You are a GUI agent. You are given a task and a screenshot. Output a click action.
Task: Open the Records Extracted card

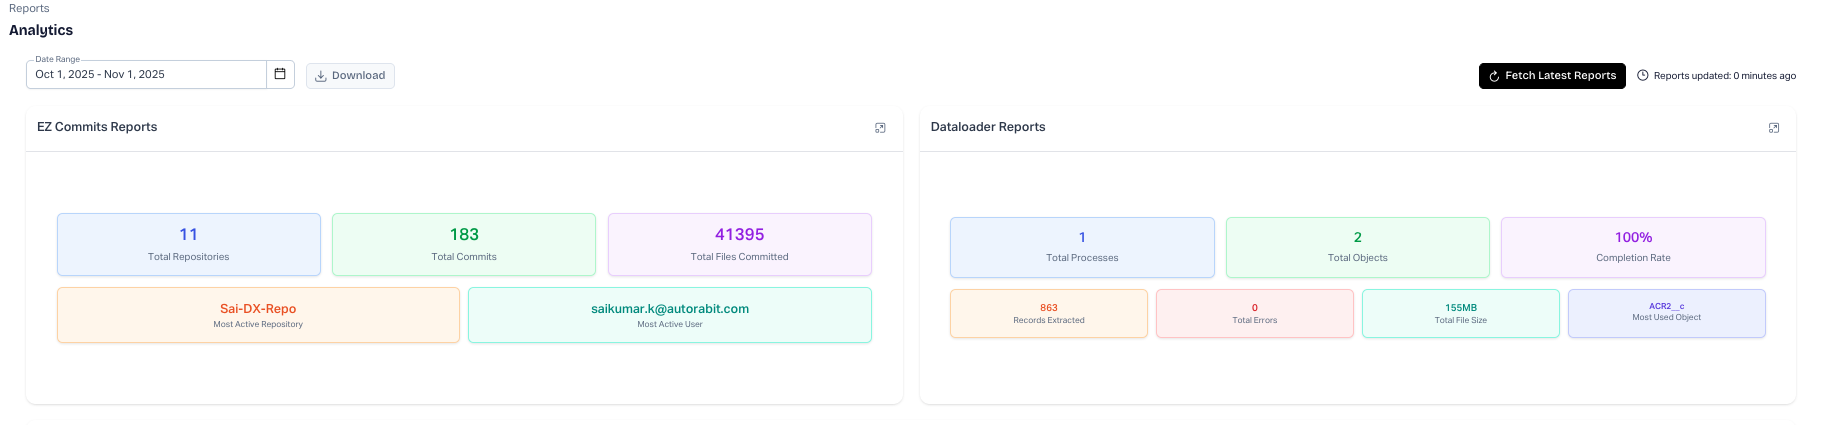pos(1048,314)
